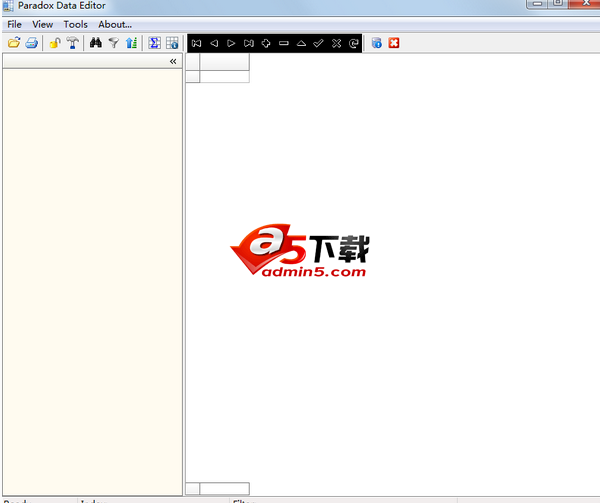Open the About... menu

[x=115, y=24]
